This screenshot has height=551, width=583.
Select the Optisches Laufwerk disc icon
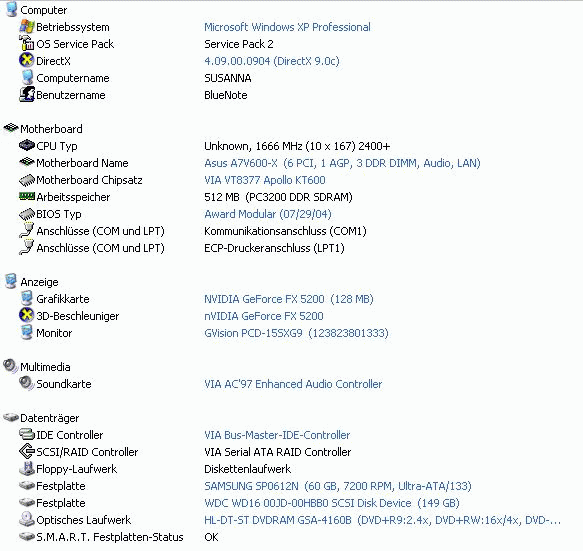[x=27, y=519]
